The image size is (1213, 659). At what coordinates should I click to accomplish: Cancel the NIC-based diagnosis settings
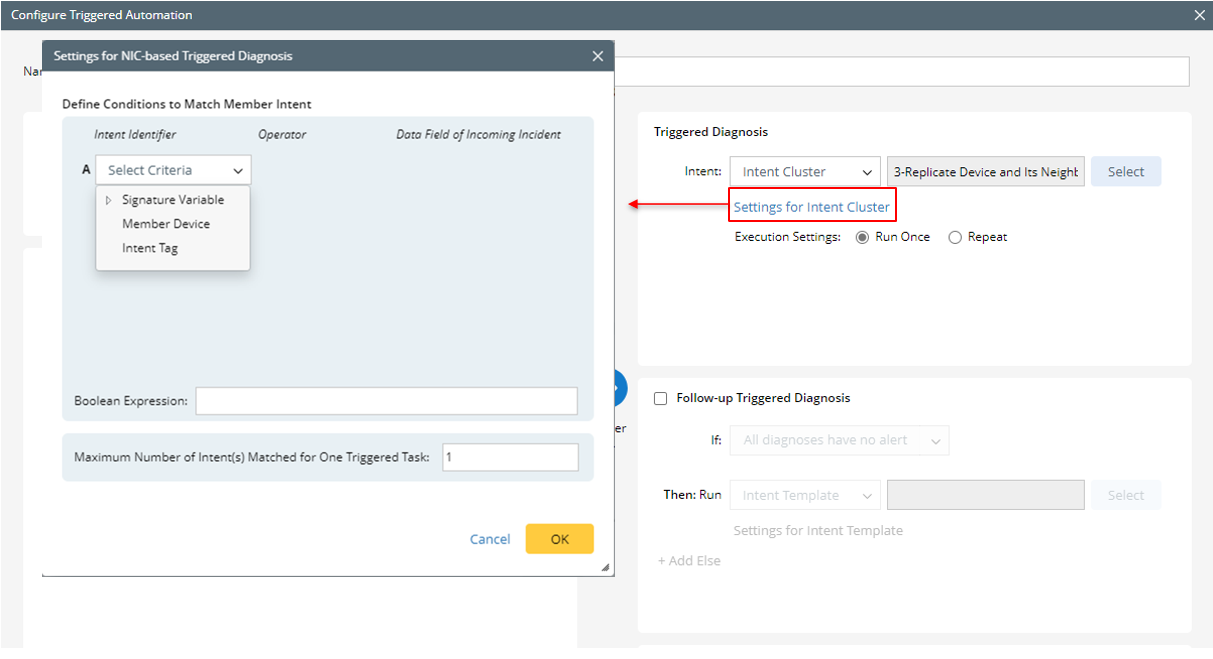[490, 539]
